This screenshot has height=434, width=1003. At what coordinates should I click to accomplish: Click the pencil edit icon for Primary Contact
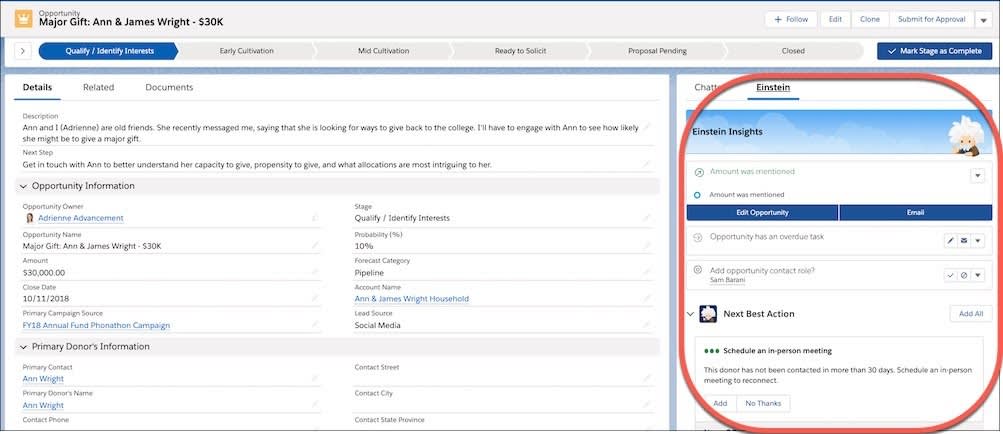(314, 378)
